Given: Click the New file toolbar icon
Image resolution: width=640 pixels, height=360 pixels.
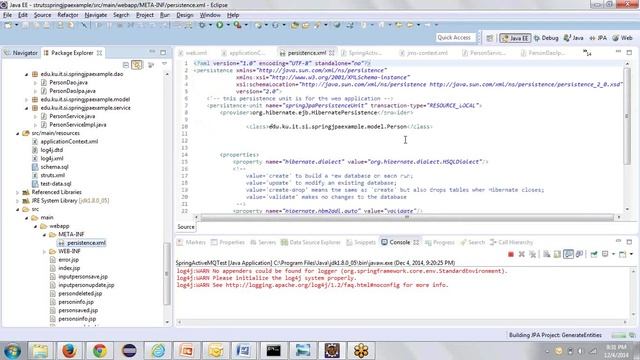Looking at the screenshot, I should pos(8,25).
